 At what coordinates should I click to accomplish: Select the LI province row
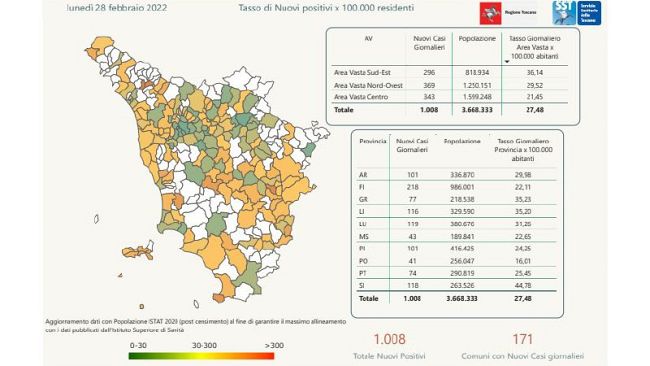point(456,212)
